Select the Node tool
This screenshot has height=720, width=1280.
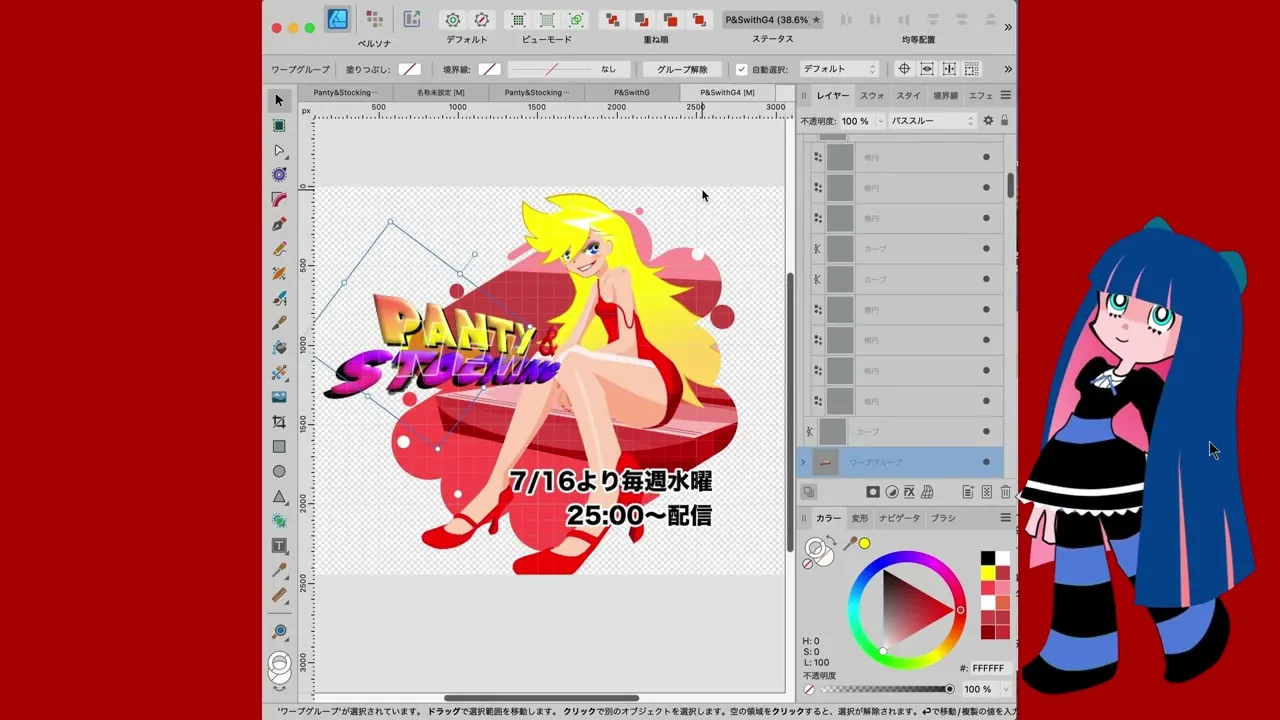pyautogui.click(x=279, y=150)
